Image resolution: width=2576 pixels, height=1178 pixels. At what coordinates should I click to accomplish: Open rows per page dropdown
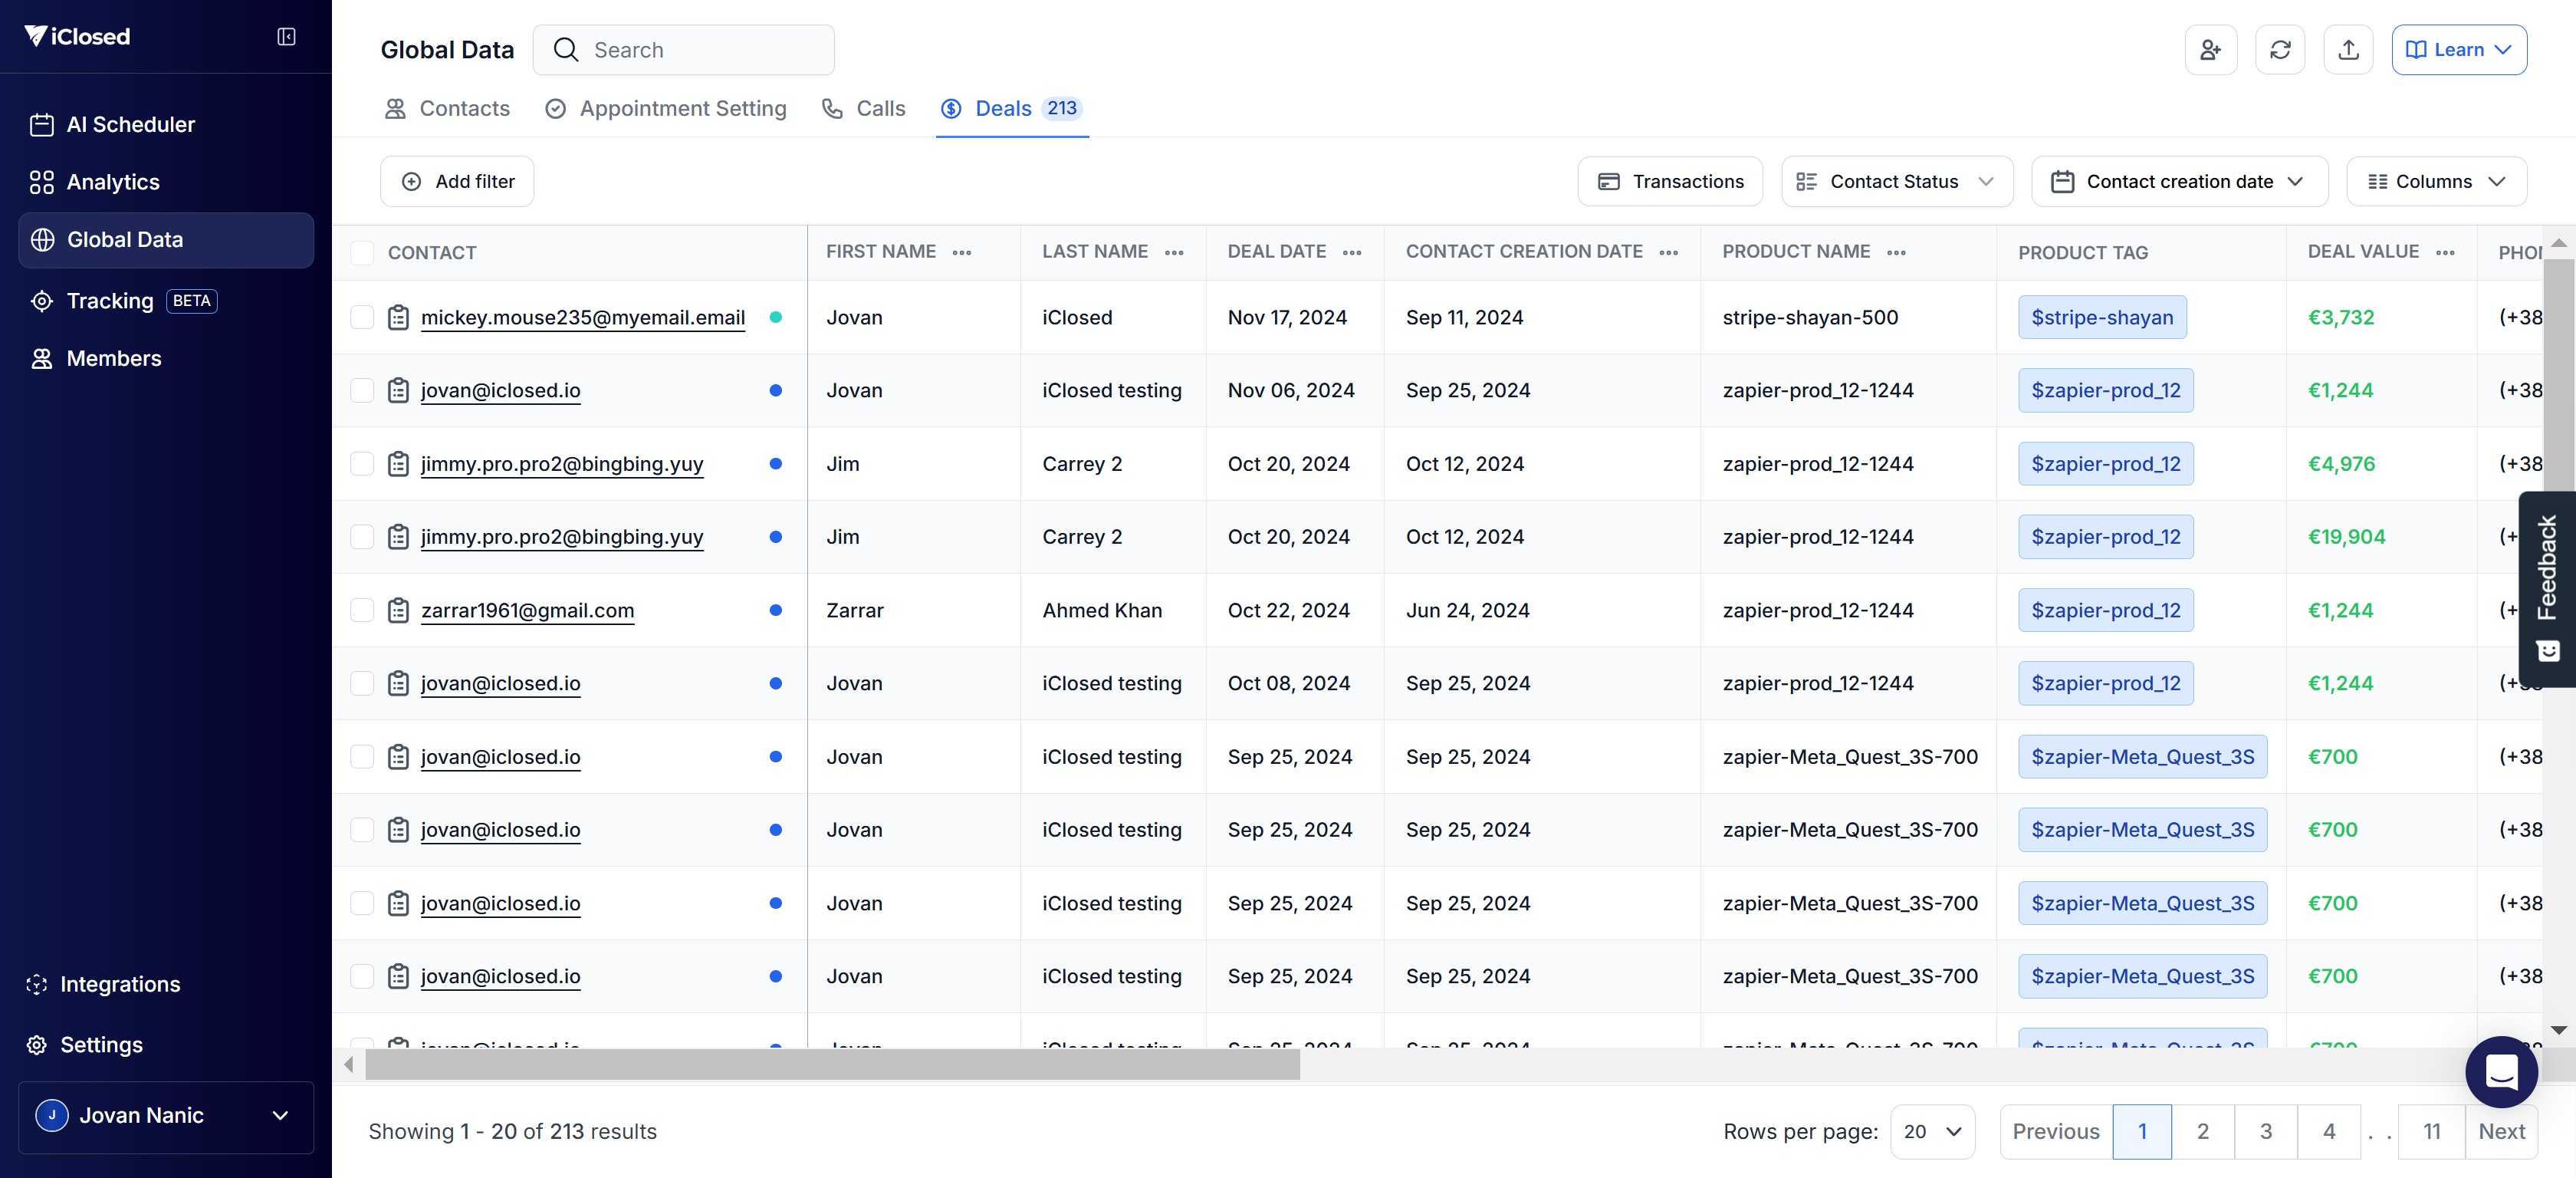(1932, 1131)
